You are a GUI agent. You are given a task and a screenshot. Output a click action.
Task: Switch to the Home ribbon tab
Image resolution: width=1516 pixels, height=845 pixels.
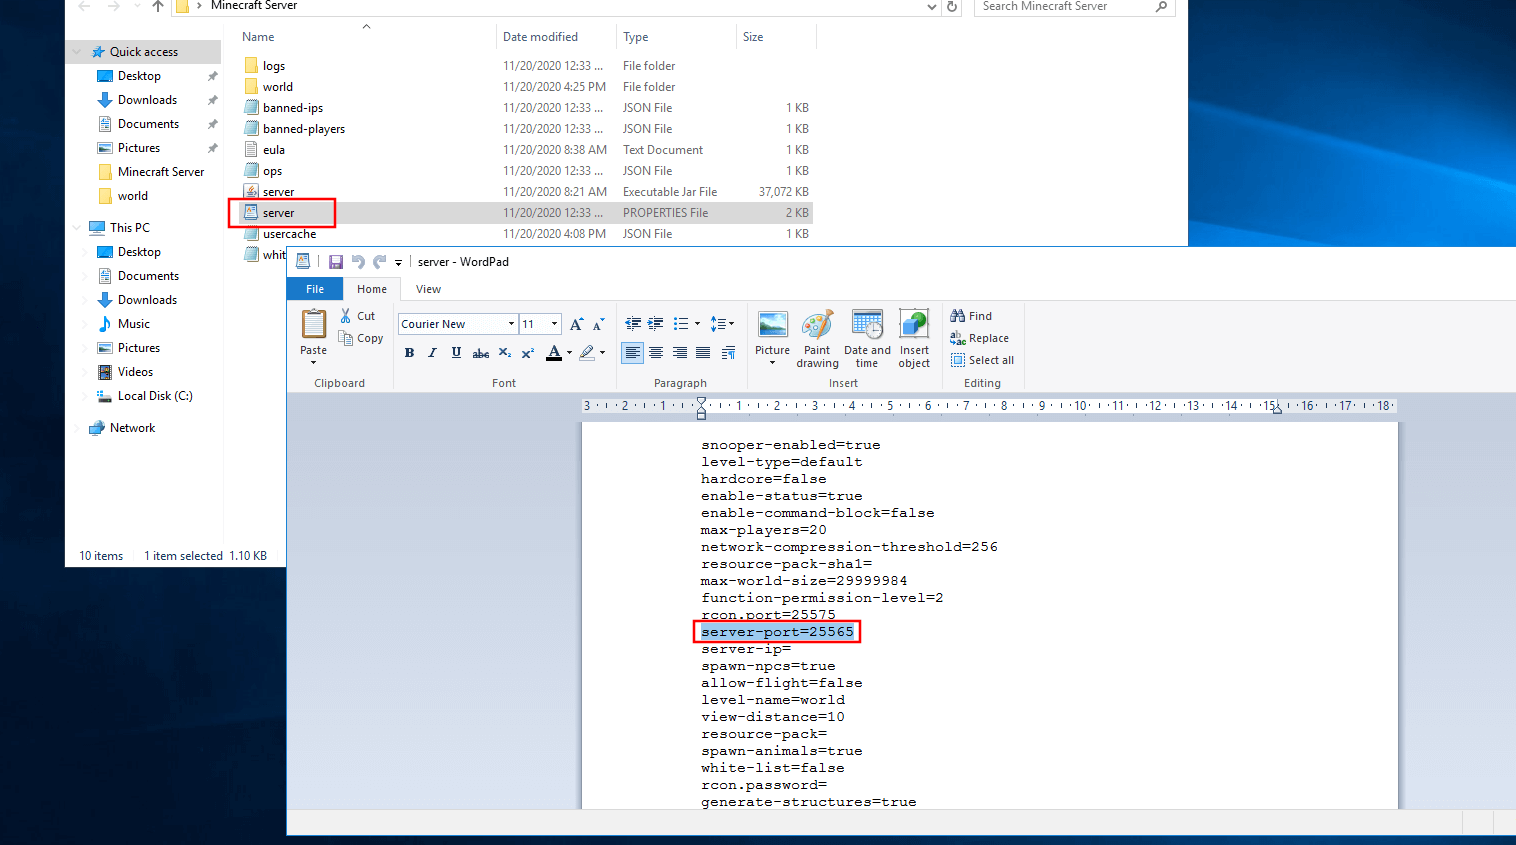[372, 289]
